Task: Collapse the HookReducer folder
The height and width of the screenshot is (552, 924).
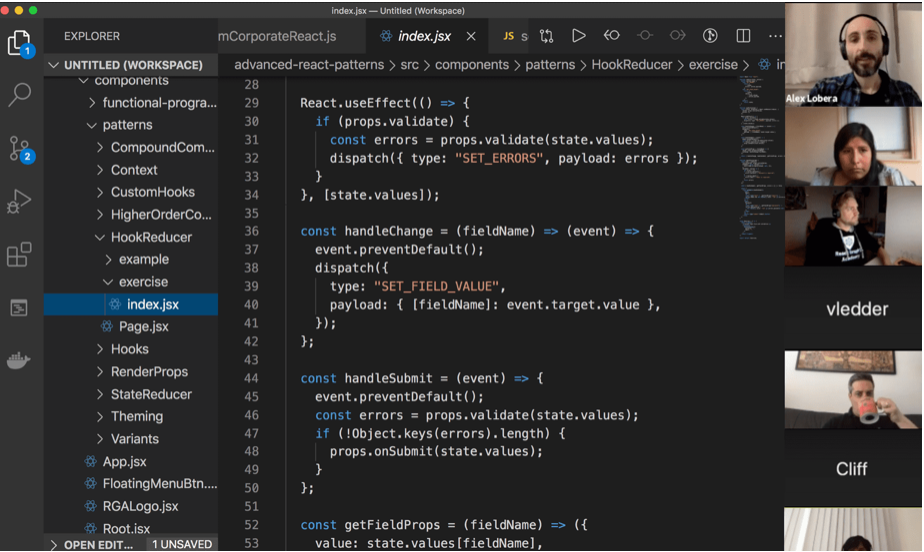Action: click(150, 237)
